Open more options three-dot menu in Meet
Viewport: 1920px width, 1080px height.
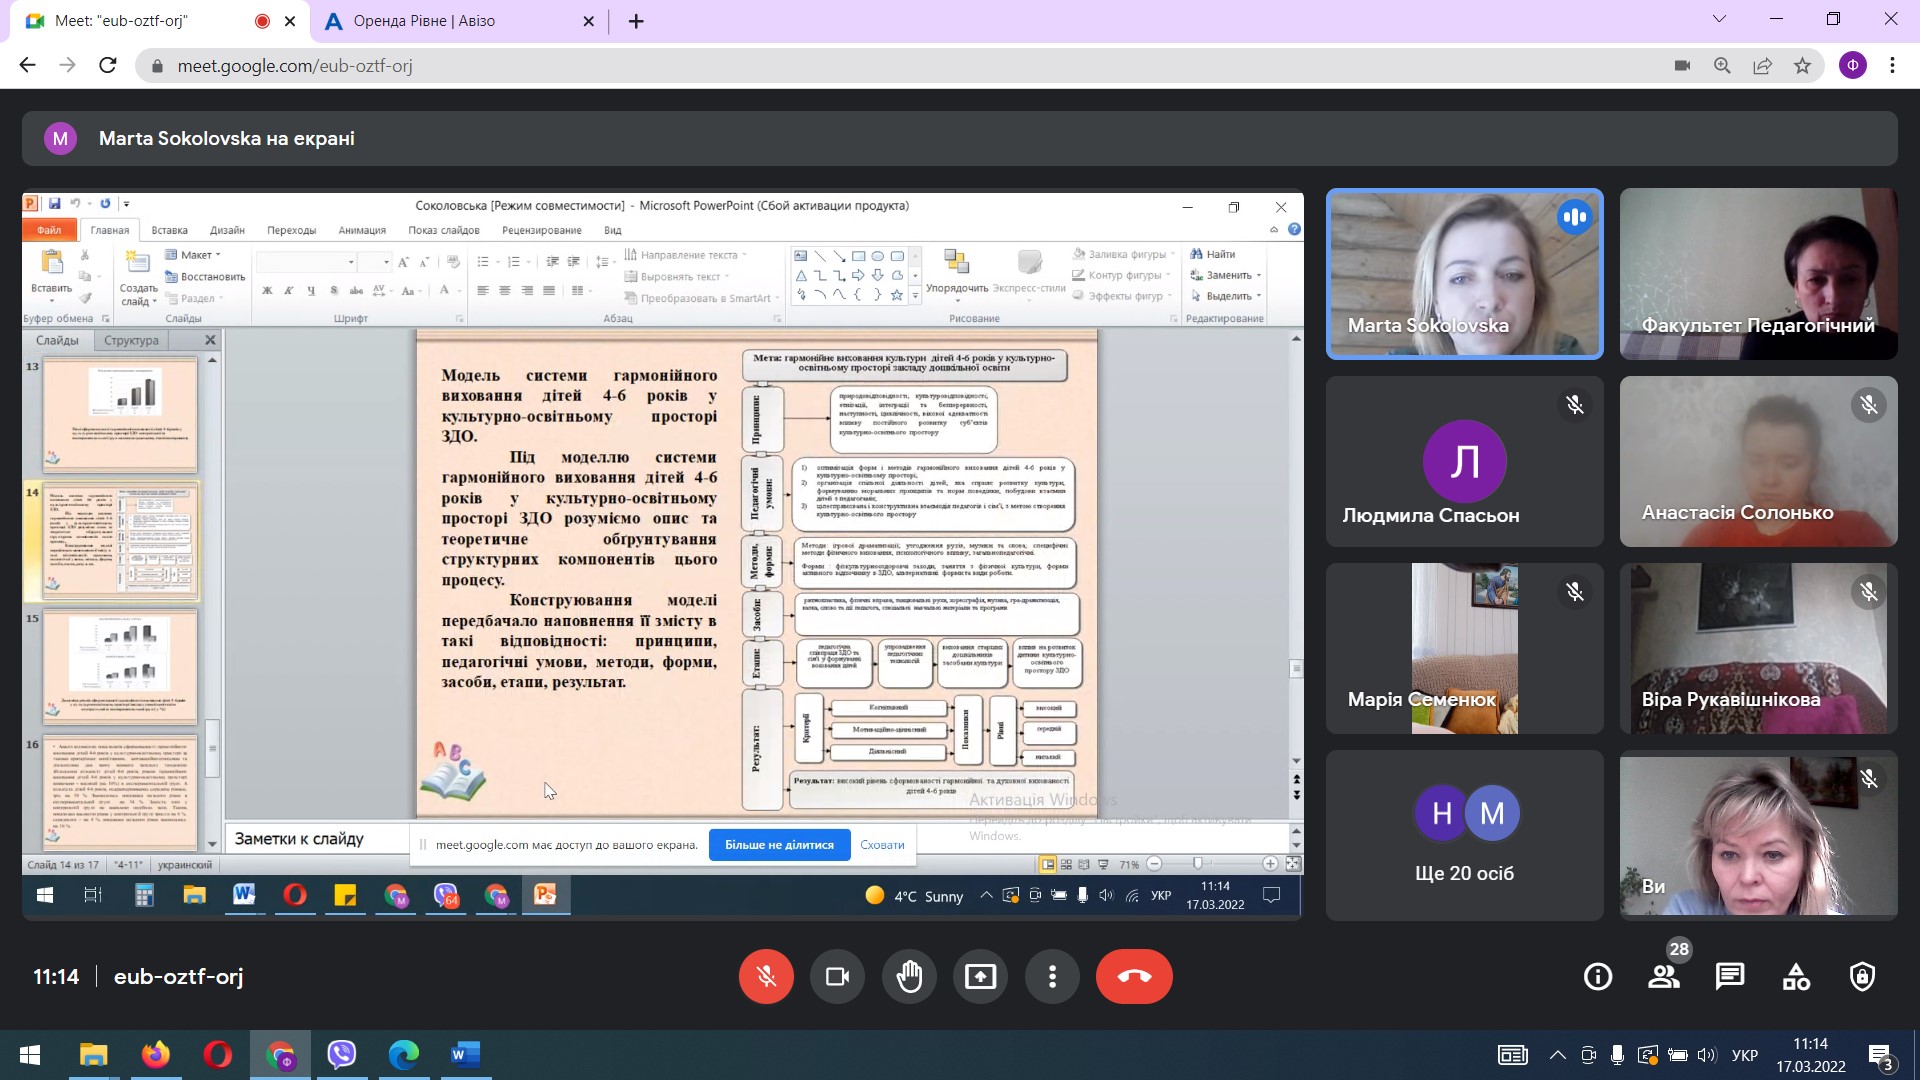(x=1052, y=976)
